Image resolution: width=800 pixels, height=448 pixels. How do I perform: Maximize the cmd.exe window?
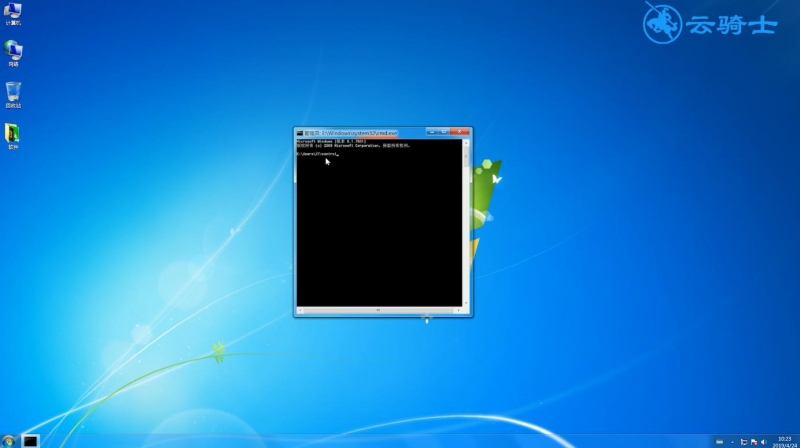click(444, 132)
